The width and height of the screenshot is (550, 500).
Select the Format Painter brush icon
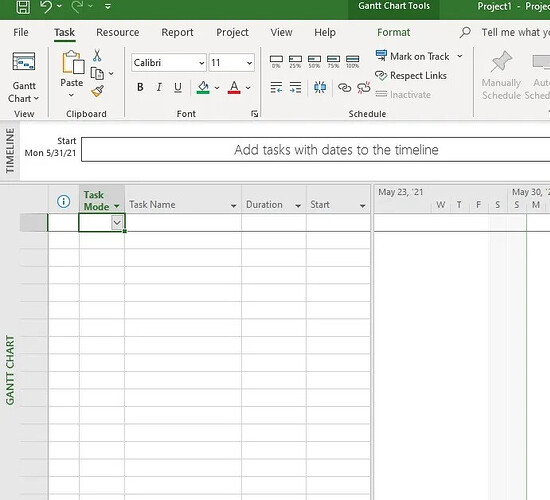(x=98, y=91)
